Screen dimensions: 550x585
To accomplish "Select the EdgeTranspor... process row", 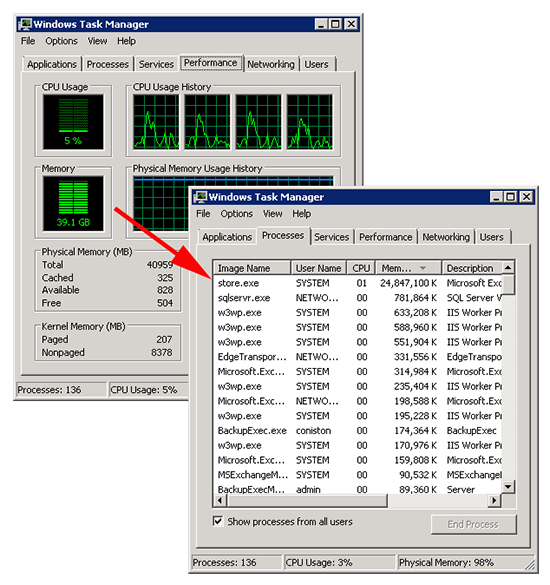I will click(357, 357).
